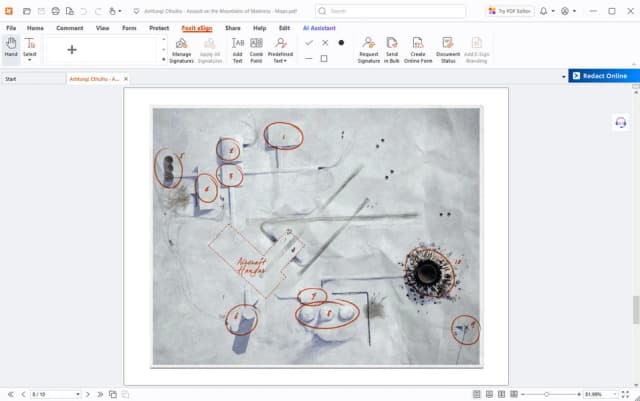Viewport: 640px width, 401px height.
Task: Click the create PDF page icon in title bar
Action: 70,11
